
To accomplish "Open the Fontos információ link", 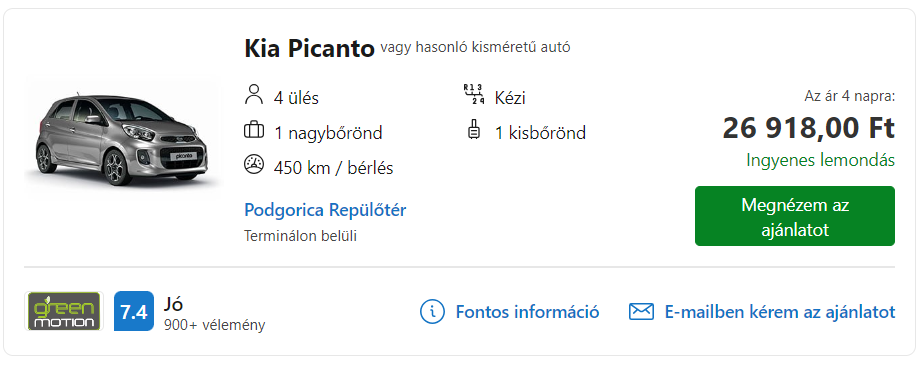I will [x=527, y=311].
